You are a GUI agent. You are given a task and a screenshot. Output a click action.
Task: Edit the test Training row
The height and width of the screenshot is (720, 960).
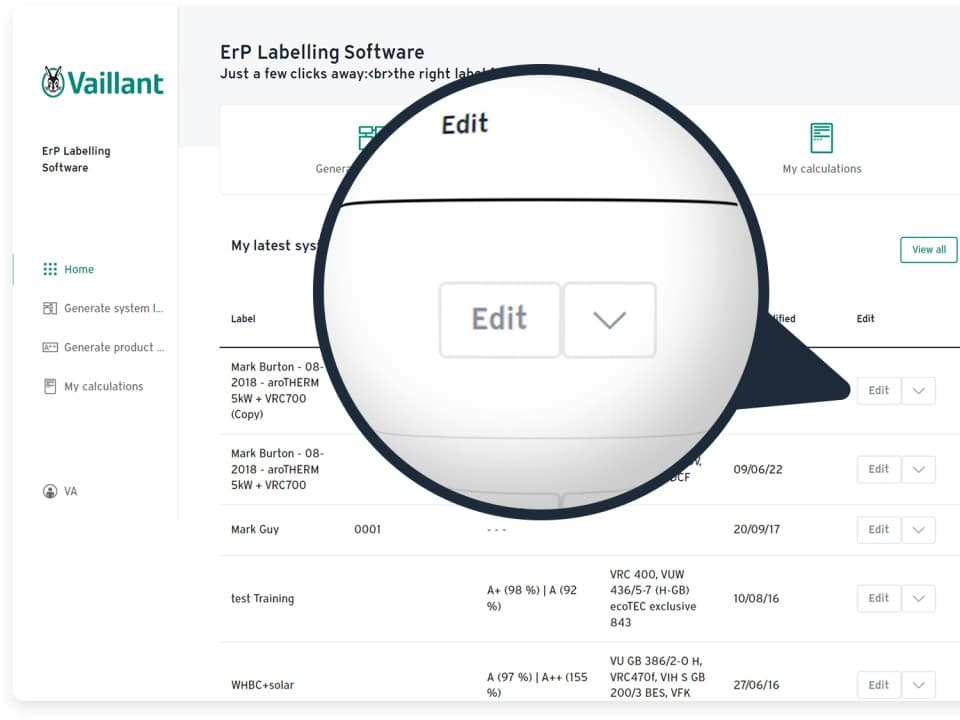pos(878,599)
